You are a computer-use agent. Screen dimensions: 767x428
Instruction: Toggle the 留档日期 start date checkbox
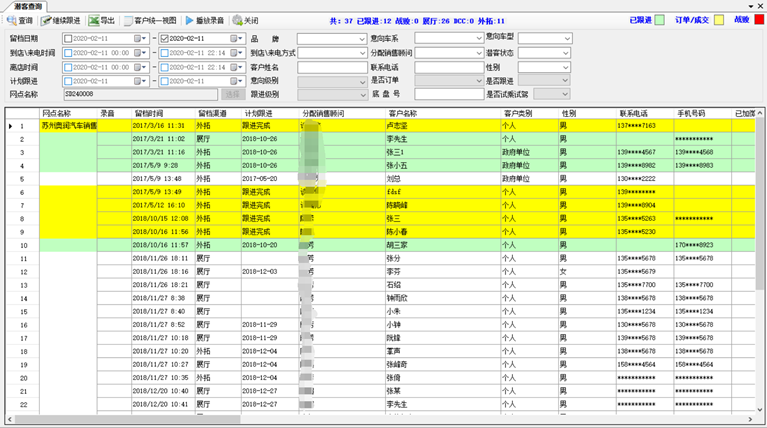click(x=68, y=39)
